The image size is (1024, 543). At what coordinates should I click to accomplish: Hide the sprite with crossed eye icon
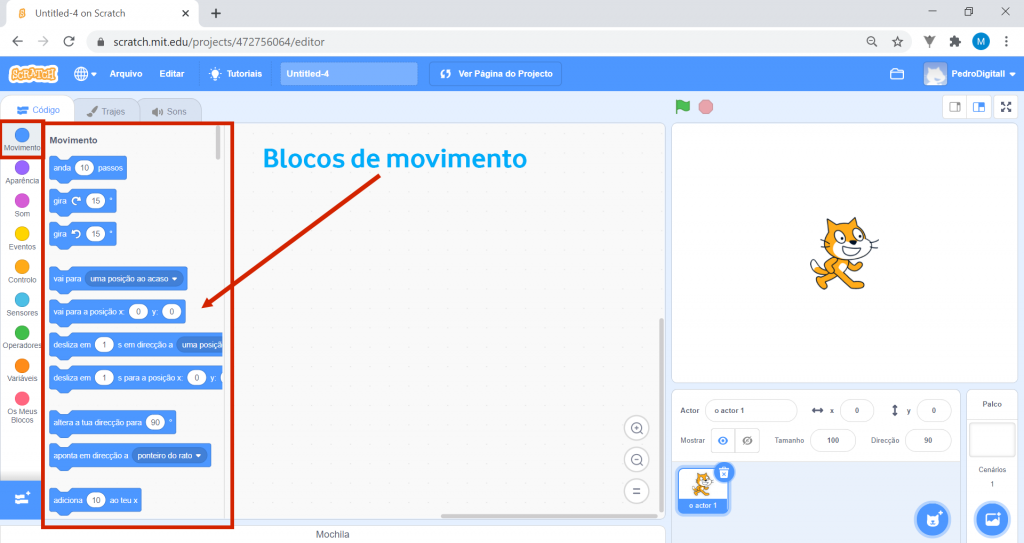[748, 440]
